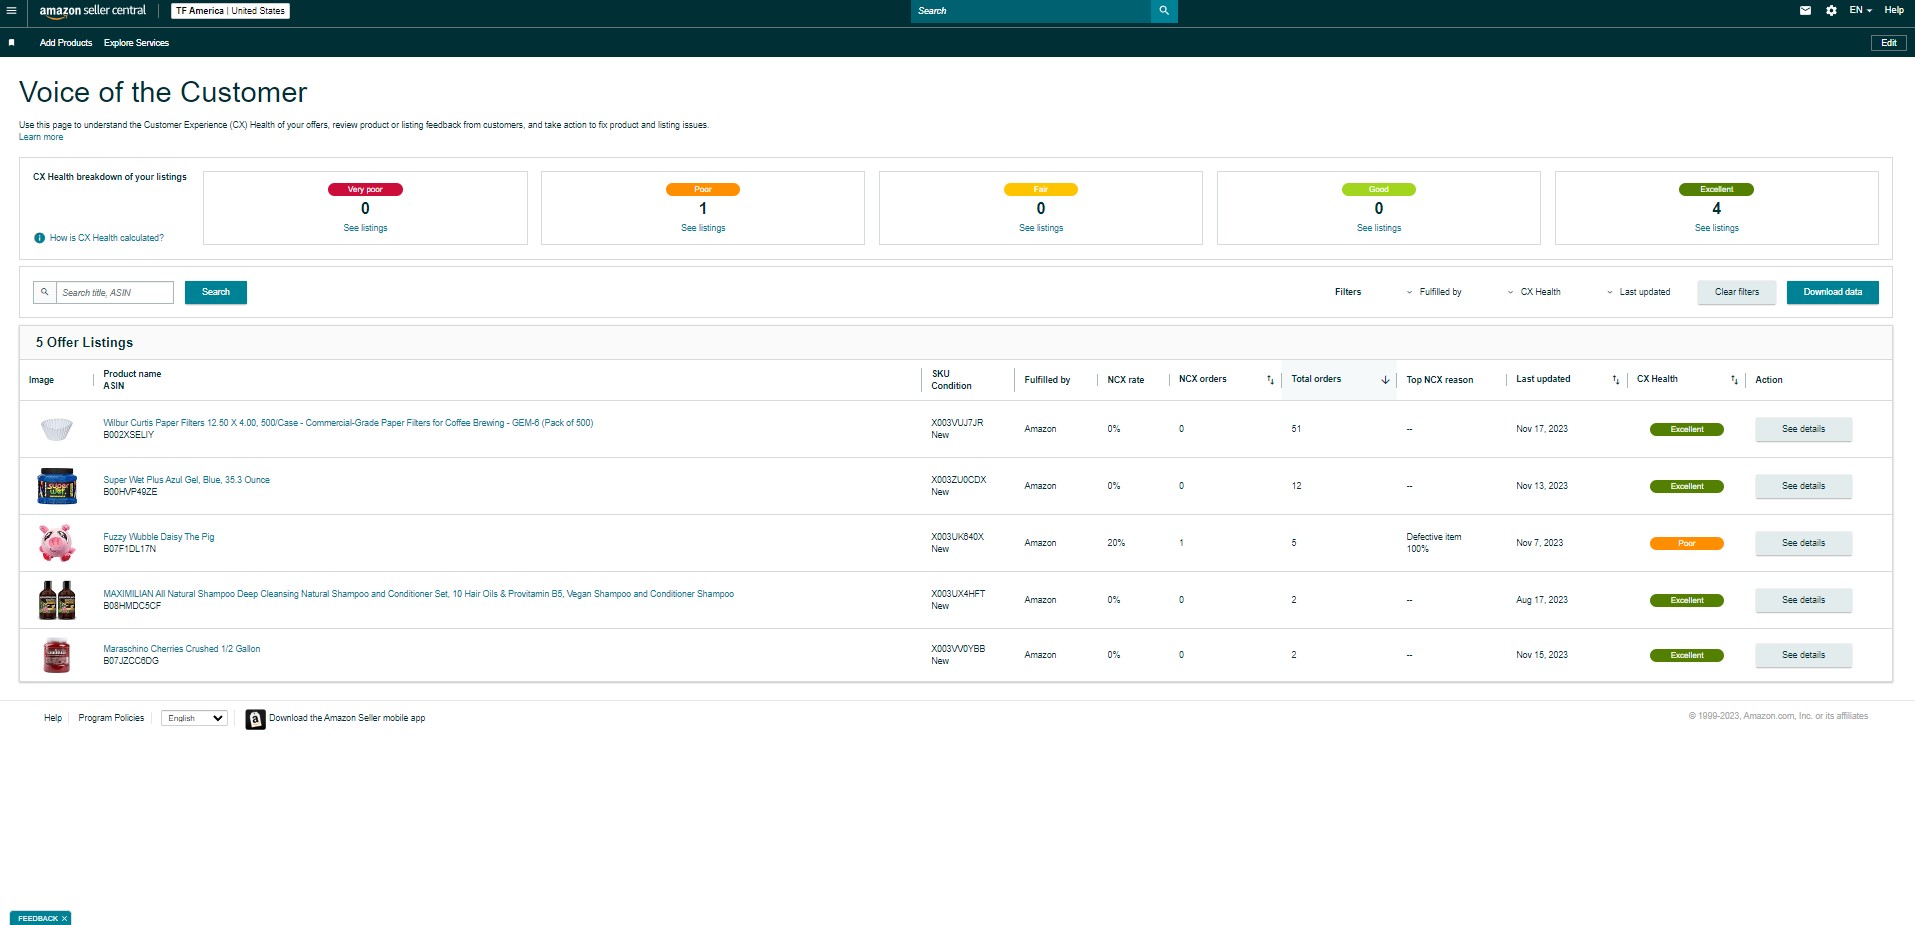Image resolution: width=1915 pixels, height=925 pixels.
Task: Open the English language selector in footer
Action: click(194, 718)
